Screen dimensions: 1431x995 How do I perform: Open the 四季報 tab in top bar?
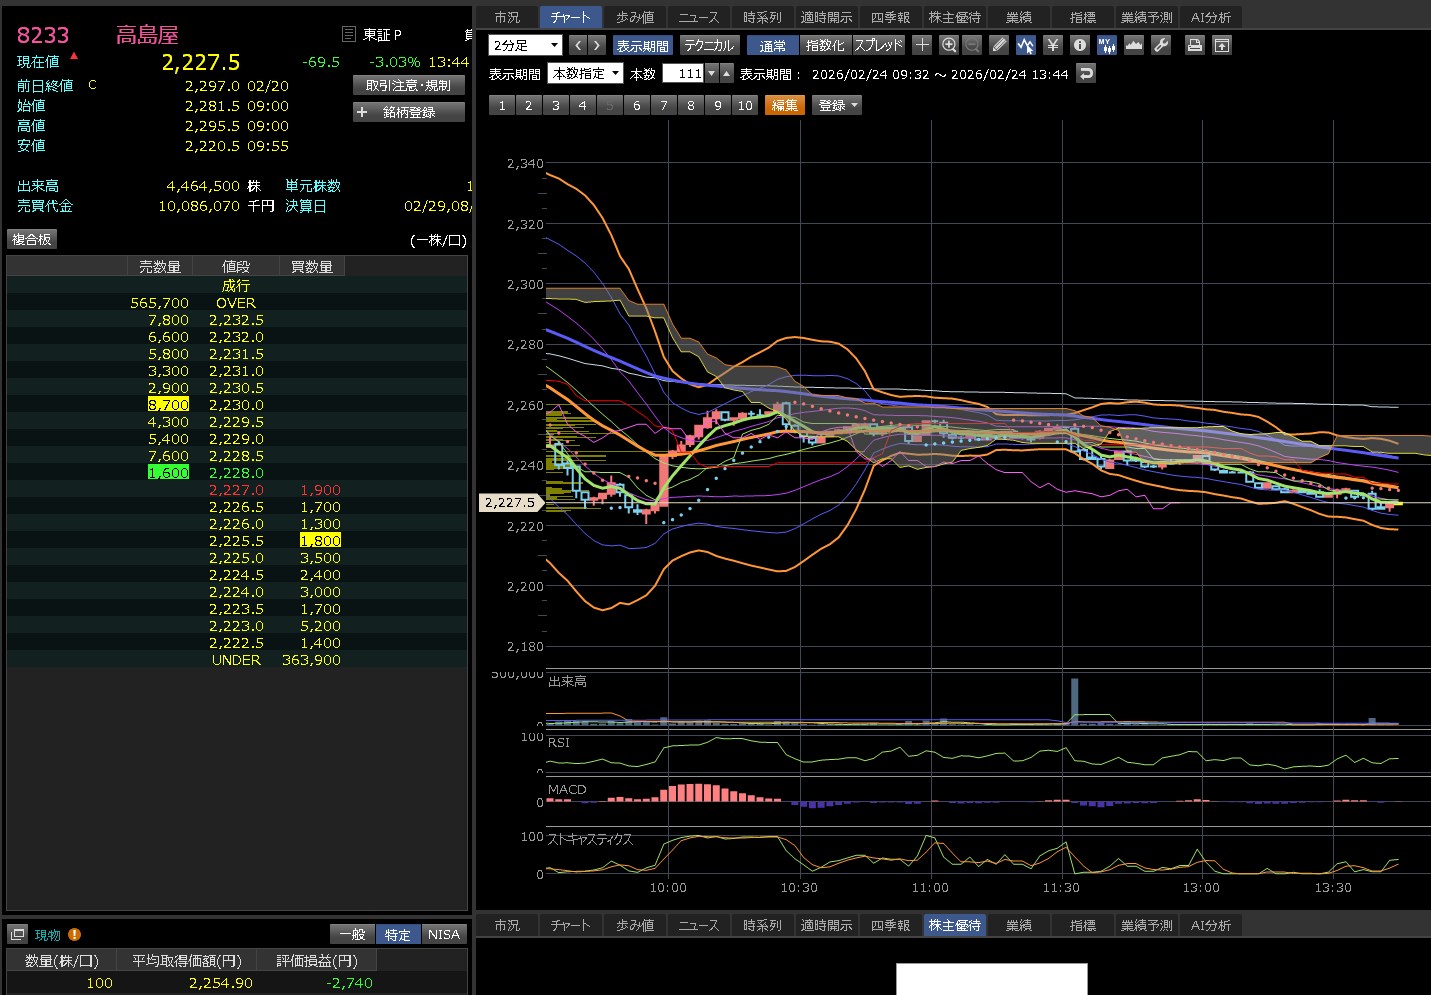(890, 17)
